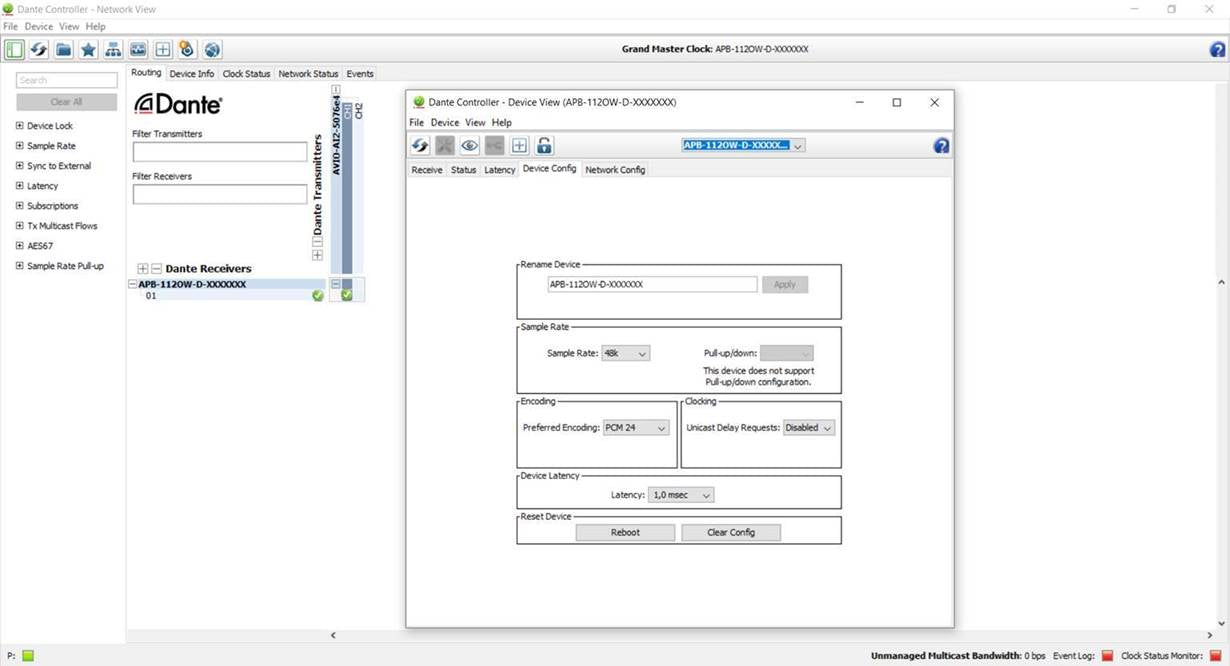The image size is (1230, 666).
Task: Open the folder load preset icon
Action: pyautogui.click(x=63, y=50)
